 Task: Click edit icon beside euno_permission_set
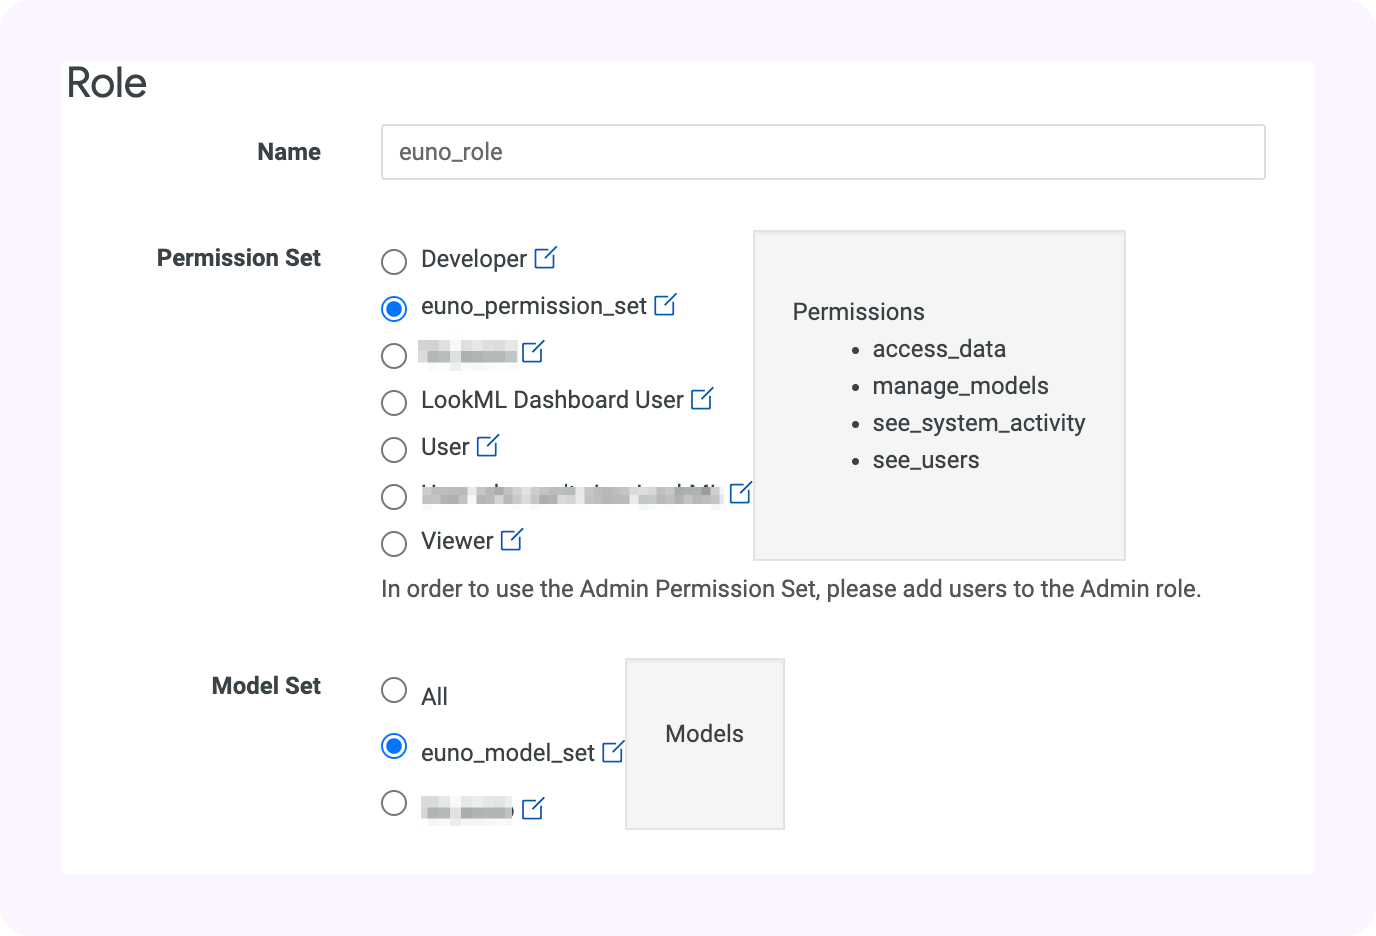click(x=665, y=305)
